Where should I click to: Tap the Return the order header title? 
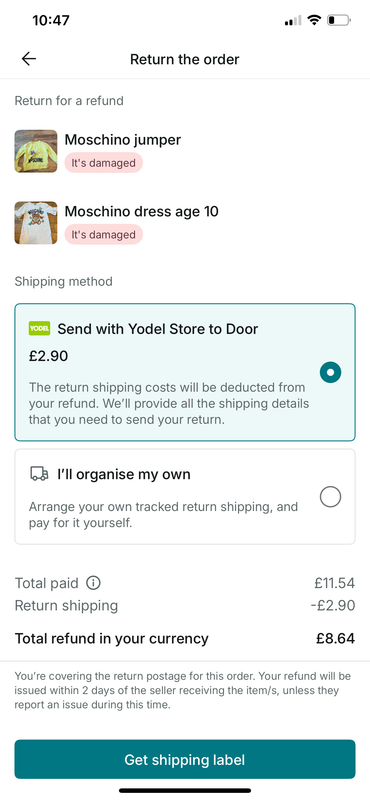click(185, 59)
